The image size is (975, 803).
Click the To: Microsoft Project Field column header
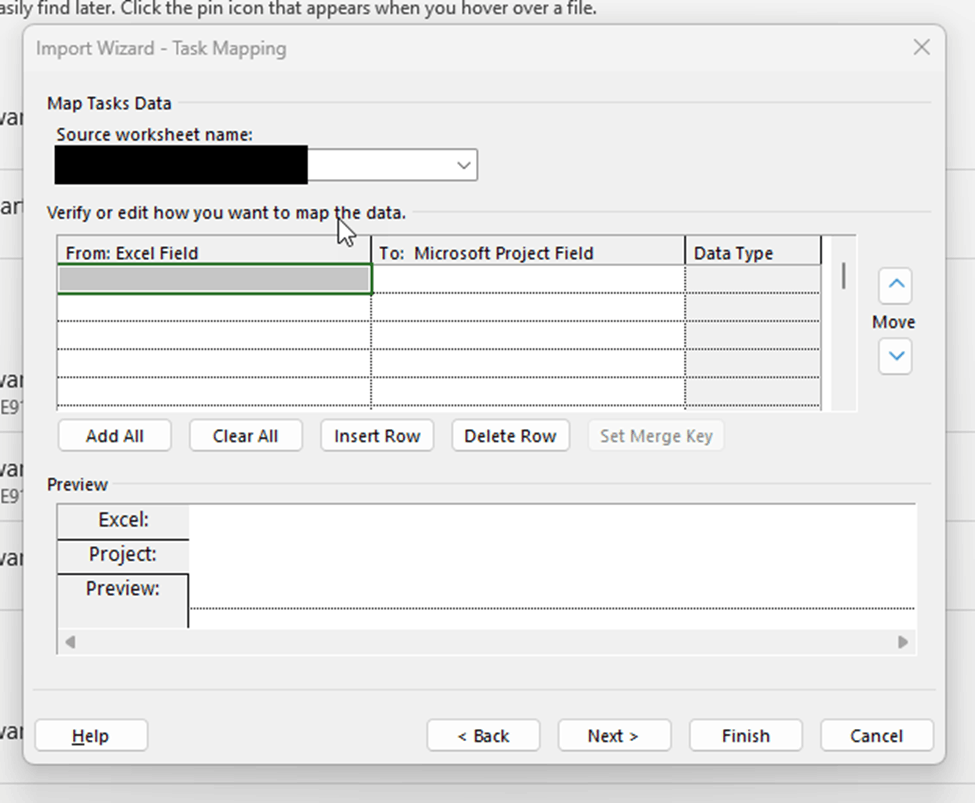point(527,252)
